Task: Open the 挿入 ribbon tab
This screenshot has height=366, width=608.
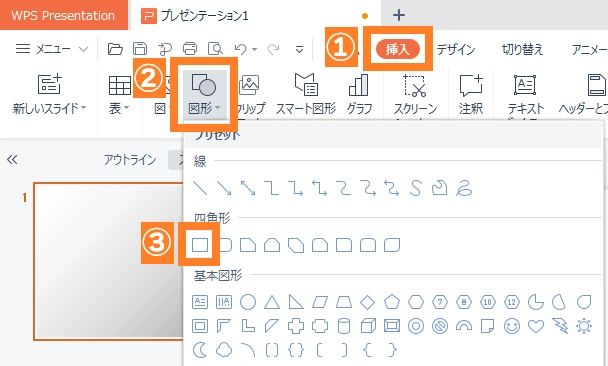Action: (x=397, y=49)
